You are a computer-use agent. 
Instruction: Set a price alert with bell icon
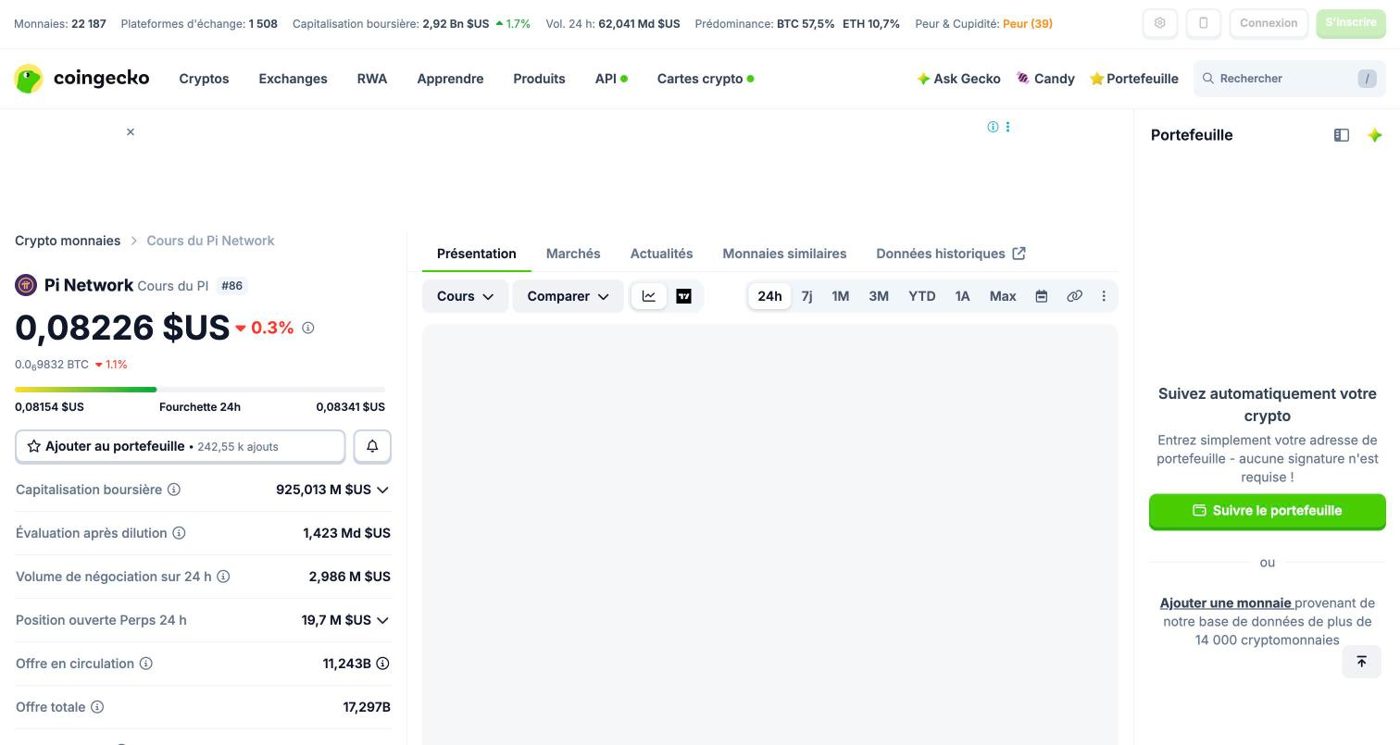(372, 446)
